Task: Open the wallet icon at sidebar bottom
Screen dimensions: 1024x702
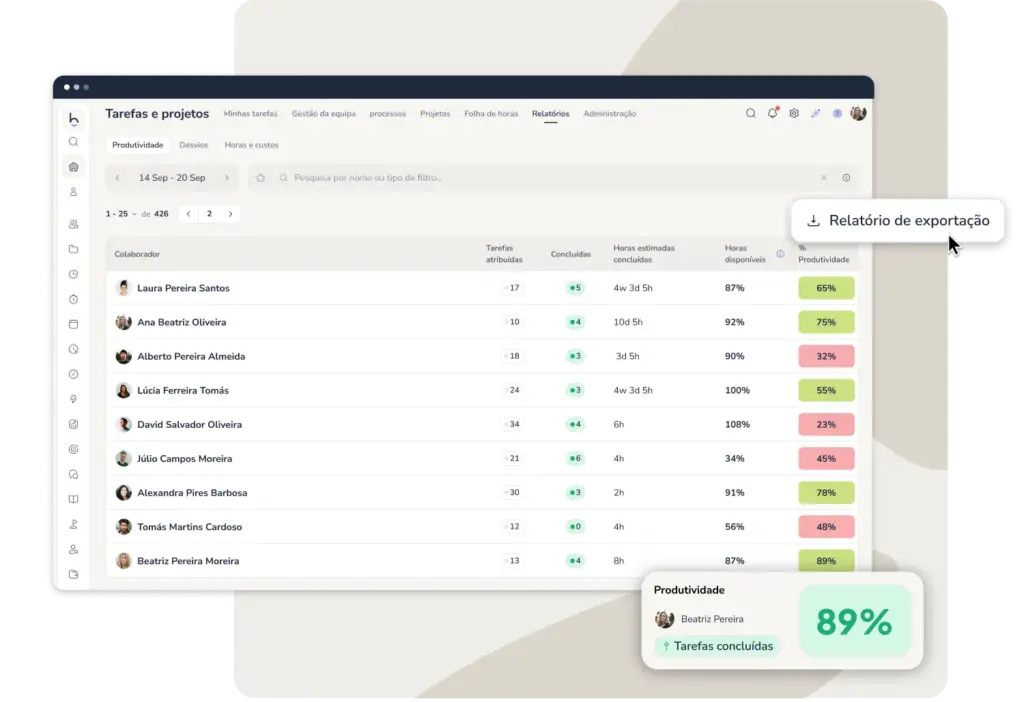Action: tap(74, 575)
